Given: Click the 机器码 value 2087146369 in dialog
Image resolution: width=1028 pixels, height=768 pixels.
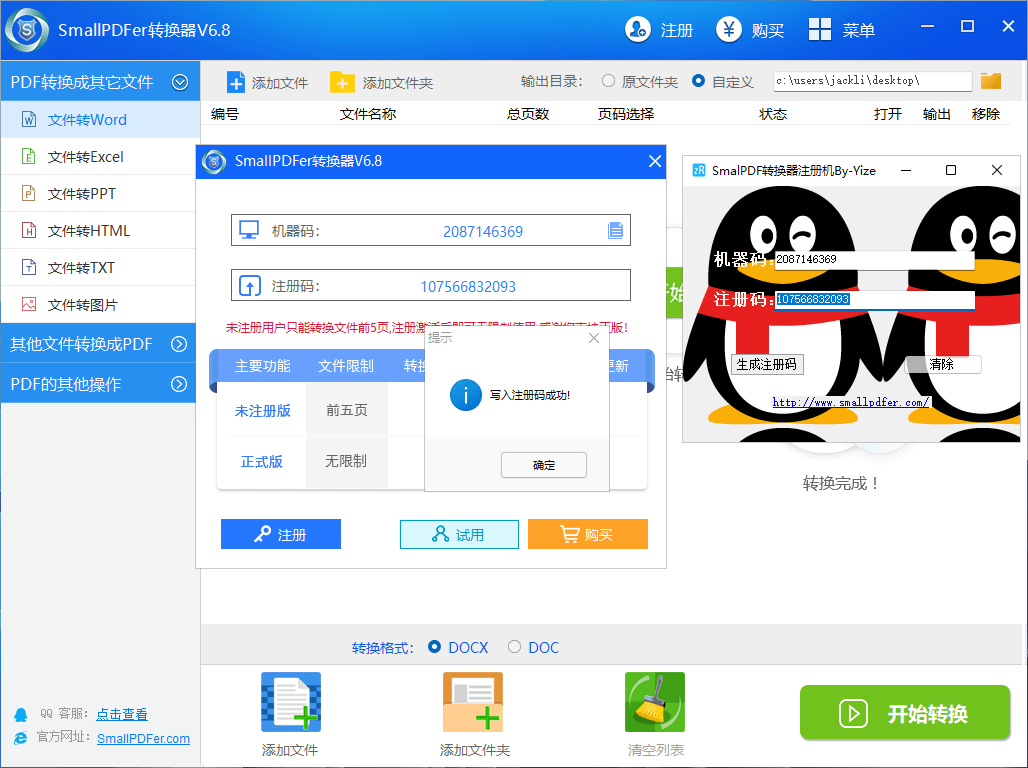Looking at the screenshot, I should [483, 232].
